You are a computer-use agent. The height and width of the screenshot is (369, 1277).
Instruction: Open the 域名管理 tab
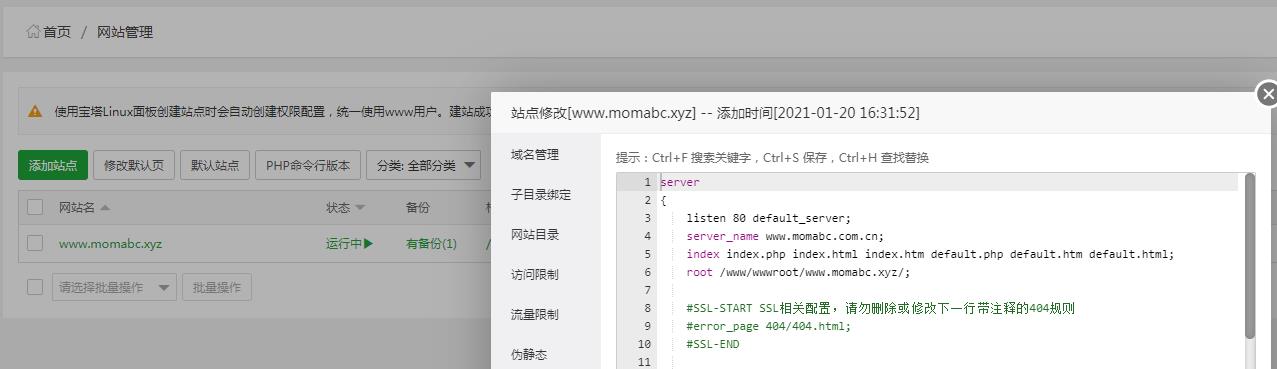tap(535, 155)
